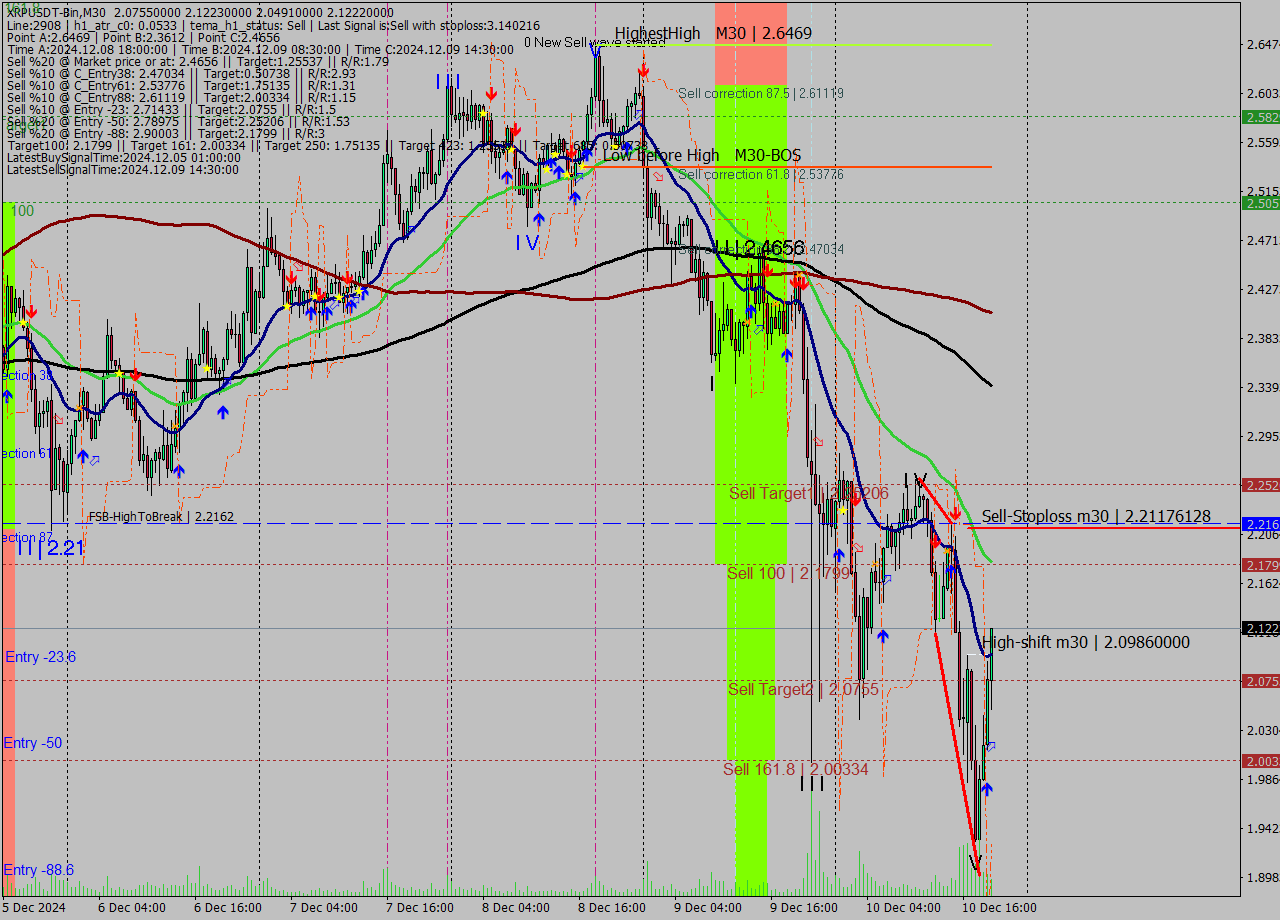Click the 'HighestHigh M30 | 2.6469' label
Viewport: 1280px width, 920px height.
click(713, 33)
